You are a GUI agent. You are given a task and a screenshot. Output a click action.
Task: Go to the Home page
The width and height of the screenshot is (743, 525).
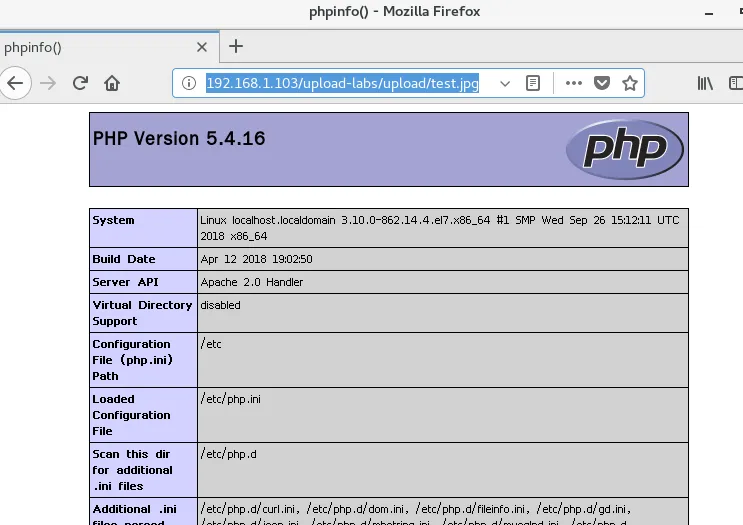(112, 83)
